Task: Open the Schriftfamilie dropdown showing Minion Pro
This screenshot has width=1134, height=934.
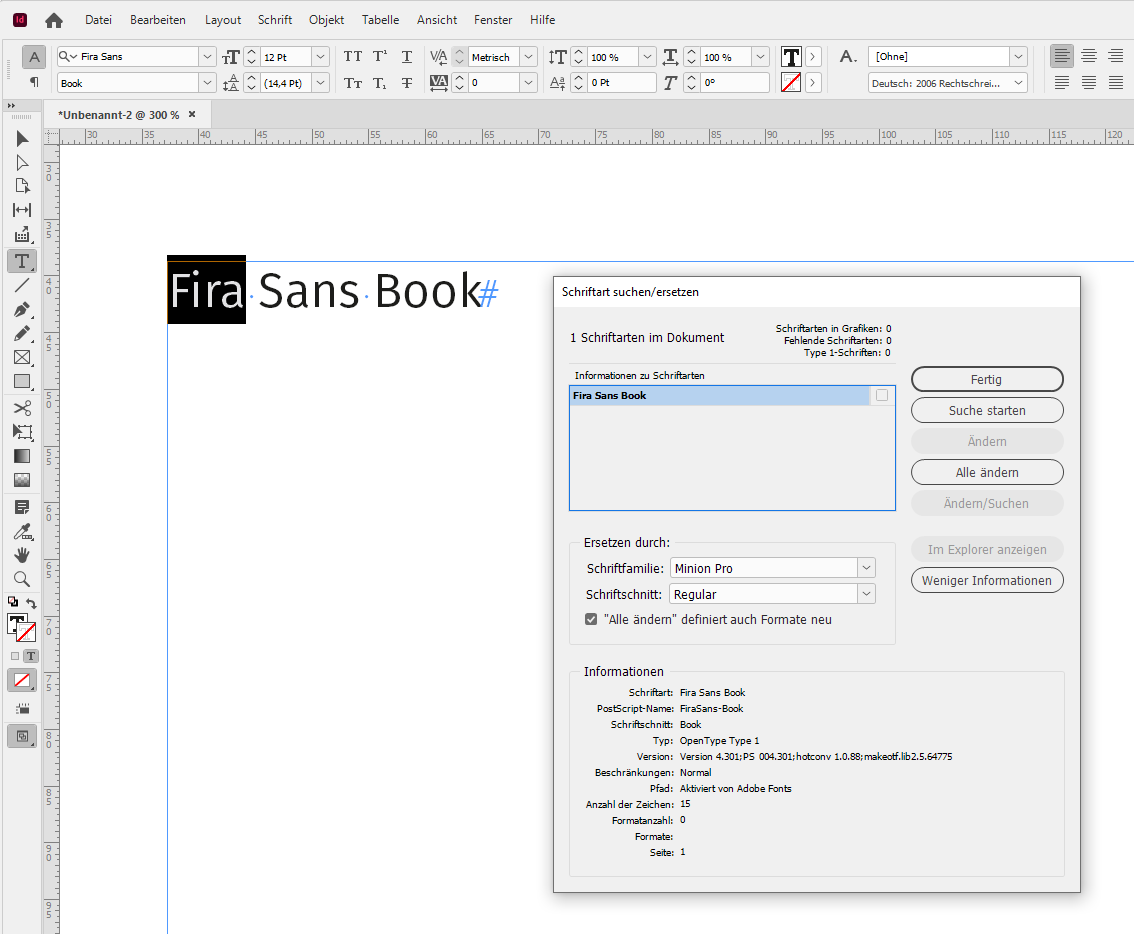Action: coord(866,567)
